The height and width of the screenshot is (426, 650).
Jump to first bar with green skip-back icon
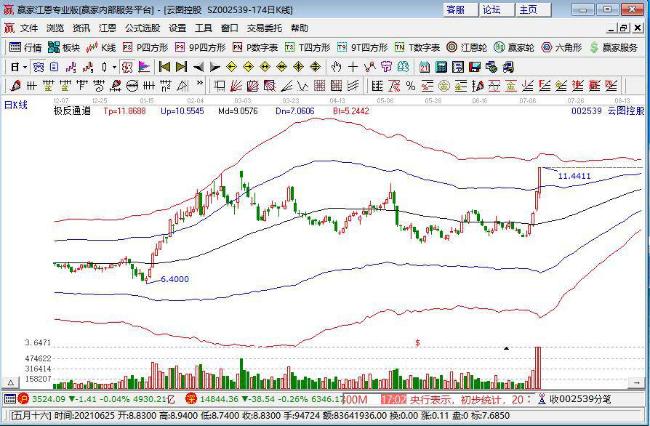pyautogui.click(x=165, y=67)
